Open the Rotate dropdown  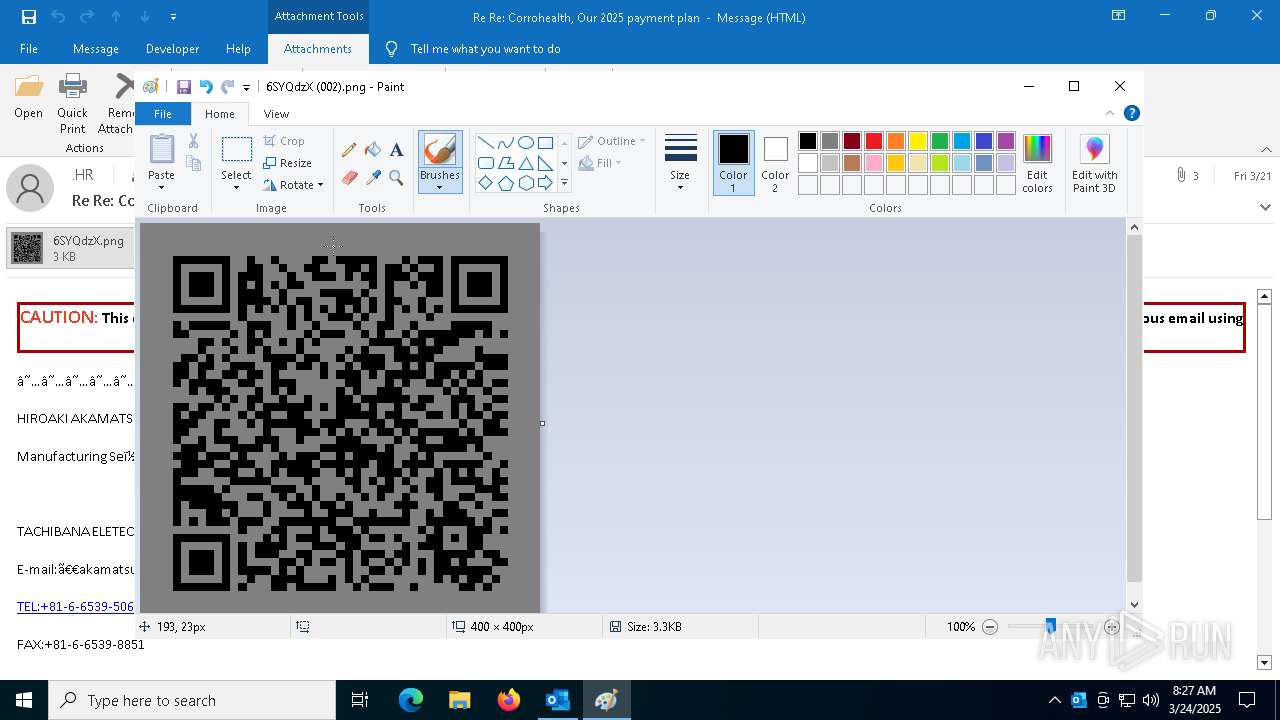click(294, 185)
